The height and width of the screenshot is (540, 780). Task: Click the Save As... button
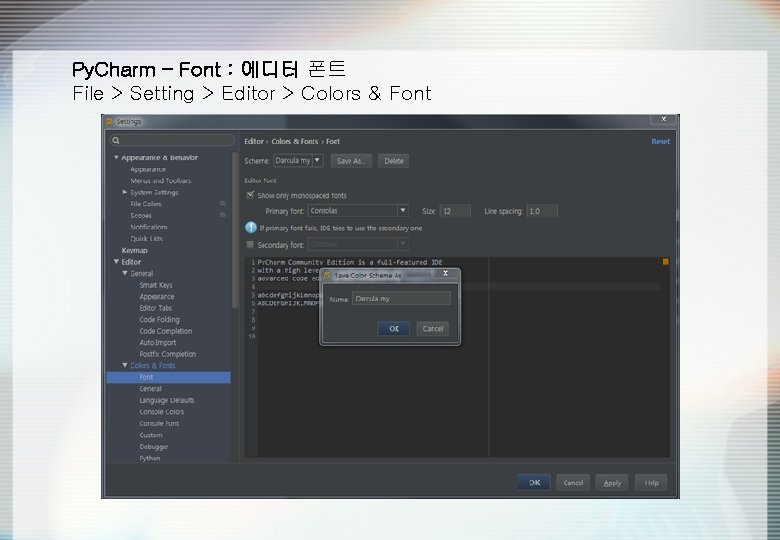point(351,161)
